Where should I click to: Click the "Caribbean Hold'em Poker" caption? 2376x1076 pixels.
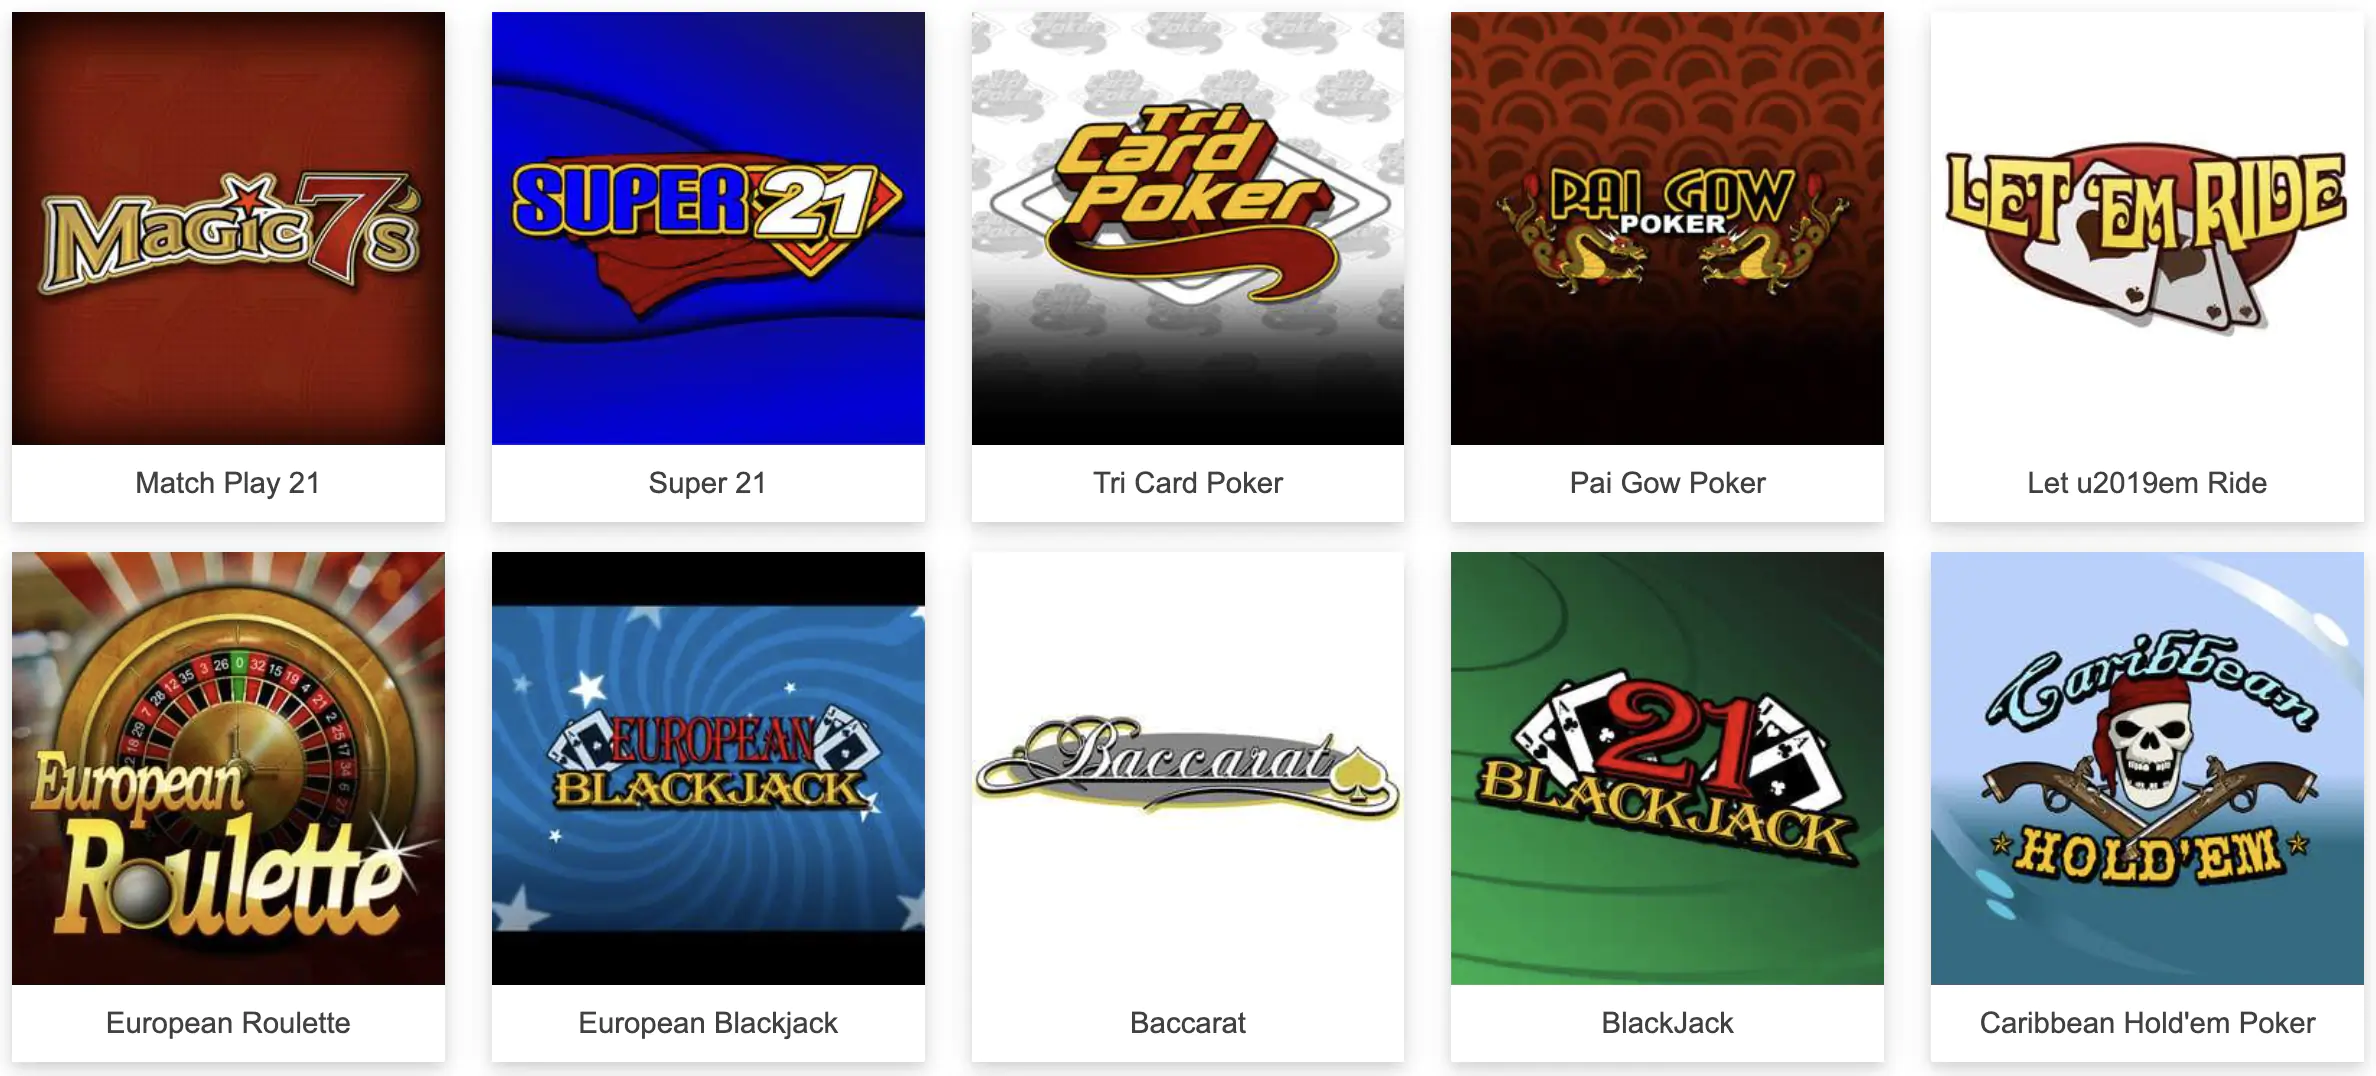[x=2147, y=1023]
